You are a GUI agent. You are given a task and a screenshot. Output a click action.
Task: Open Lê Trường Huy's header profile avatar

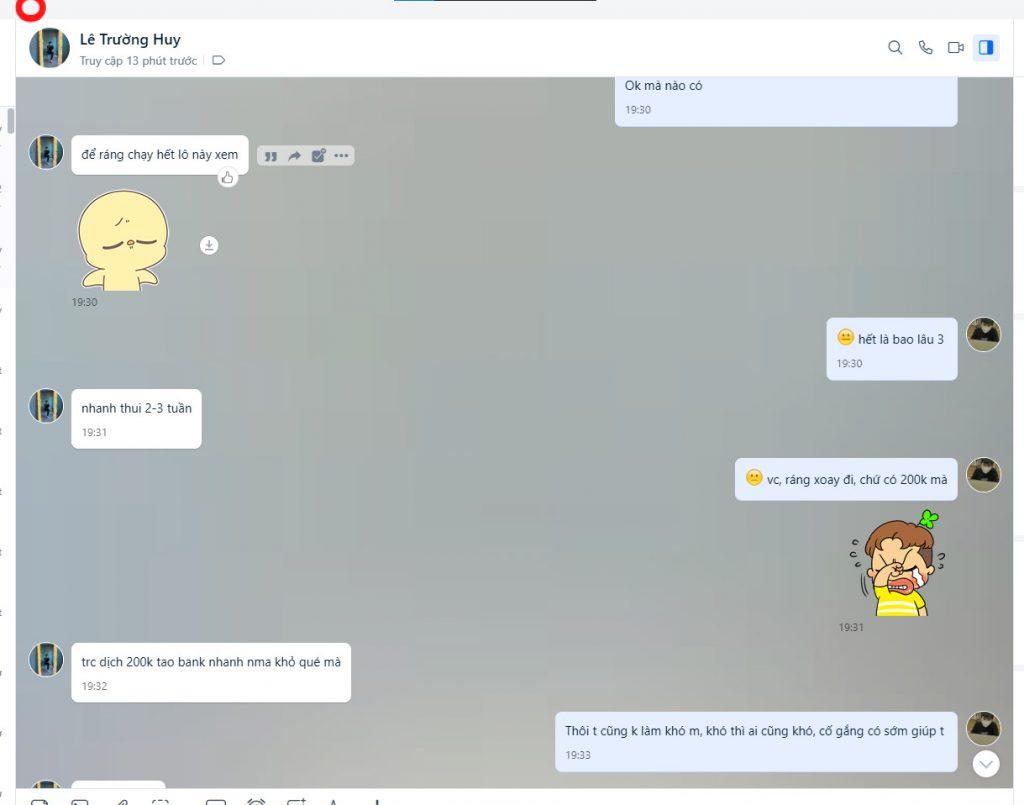[49, 48]
